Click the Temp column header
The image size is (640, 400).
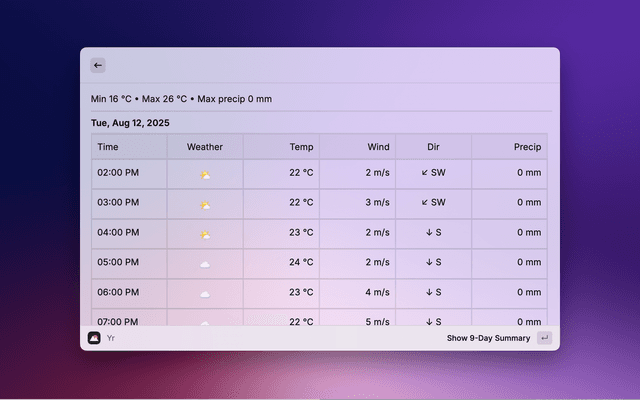[301, 147]
